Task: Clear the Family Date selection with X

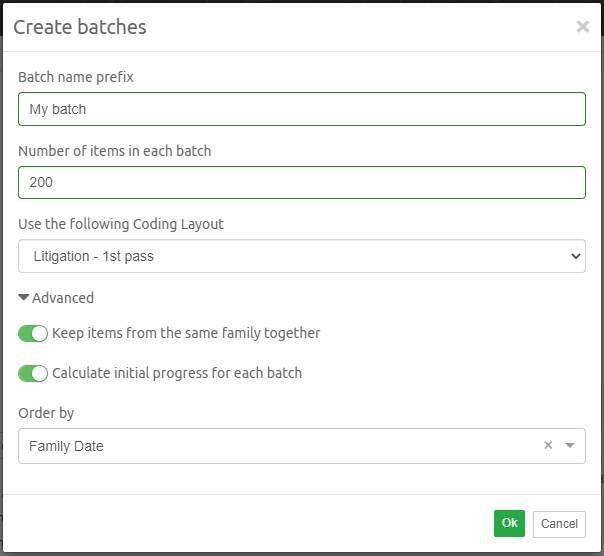Action: (x=548, y=445)
